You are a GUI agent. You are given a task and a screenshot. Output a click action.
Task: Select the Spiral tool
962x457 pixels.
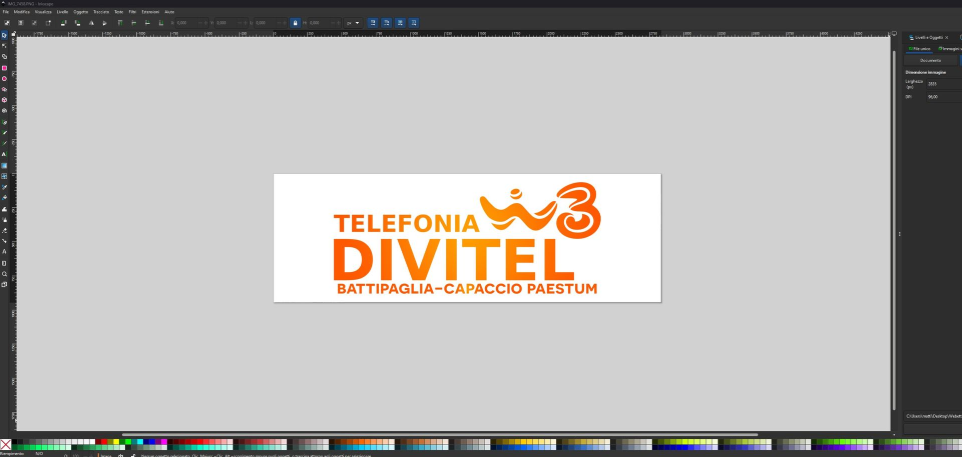point(4,111)
